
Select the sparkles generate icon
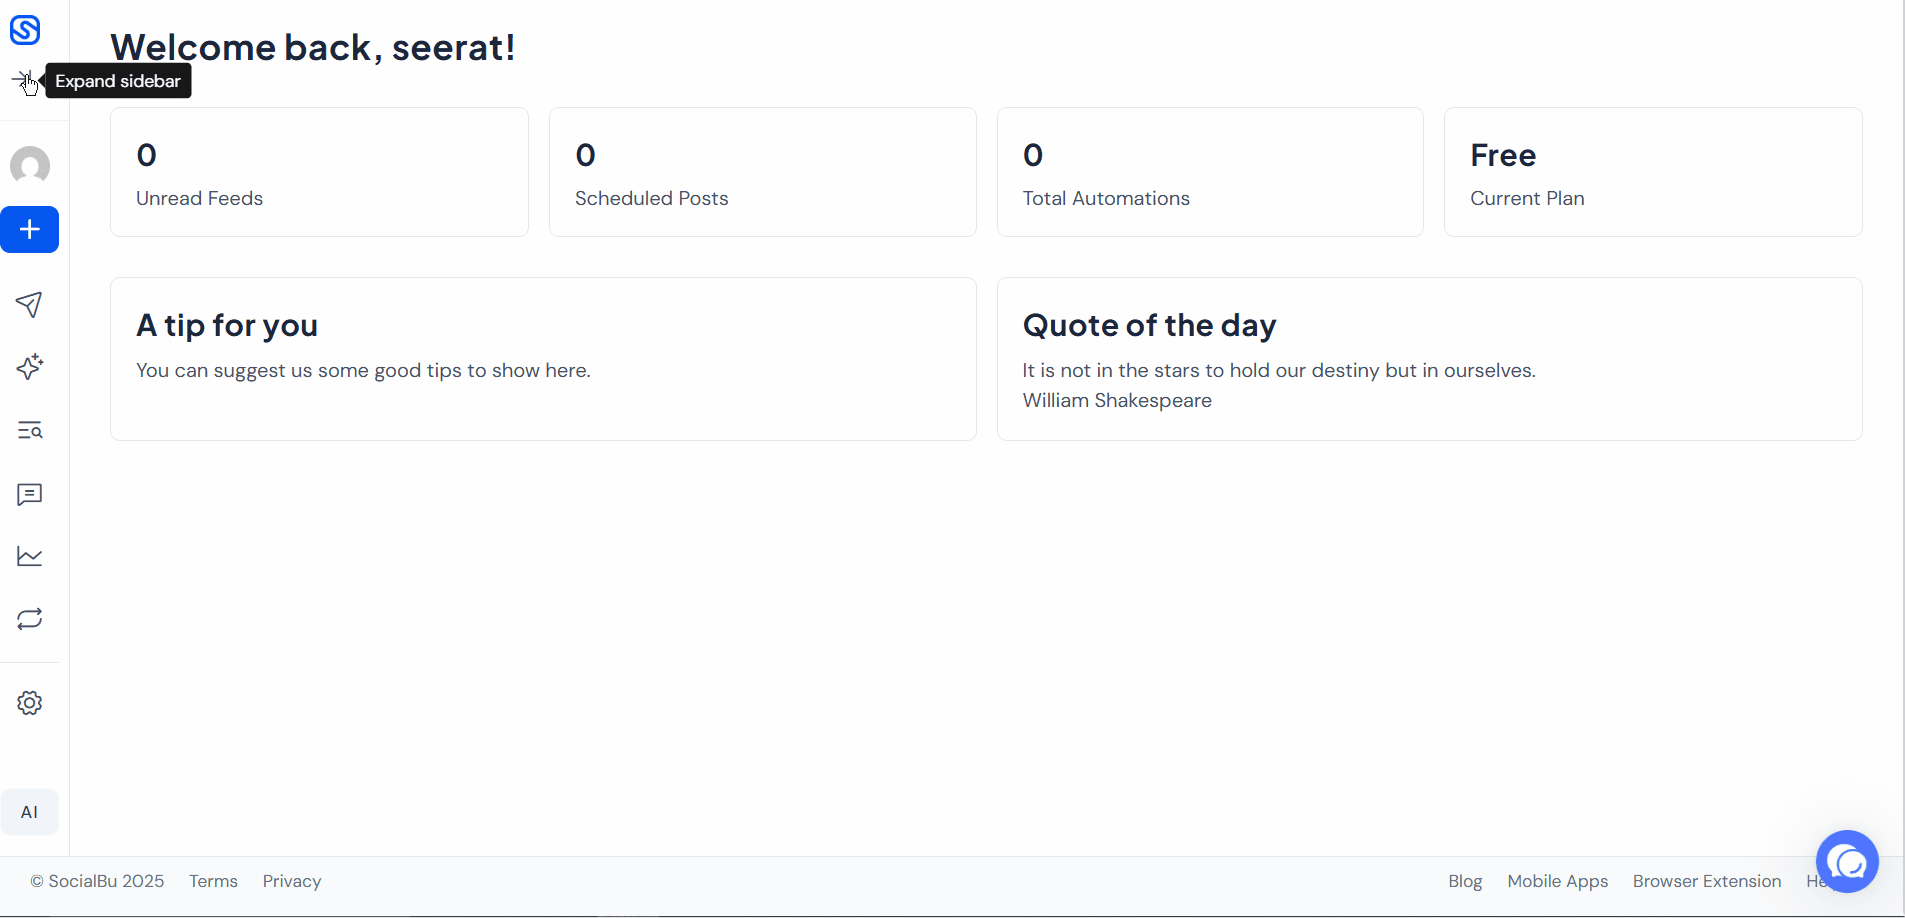click(x=30, y=367)
